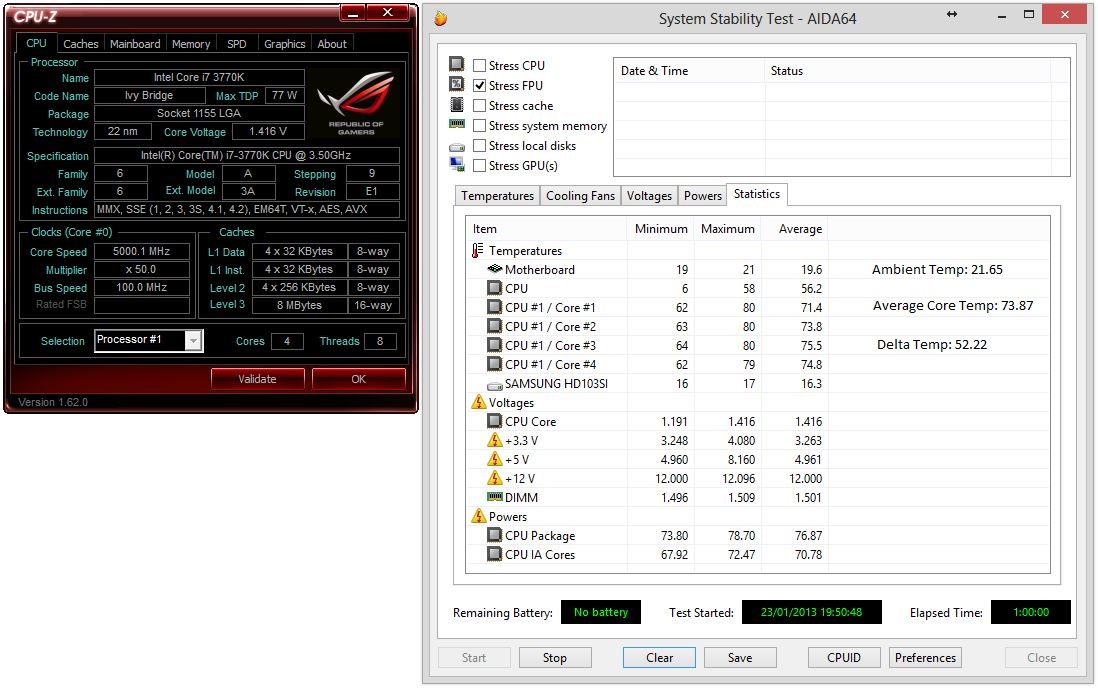Screen dimensions: 1098x688
Task: Open the Powers tab
Action: 702,195
